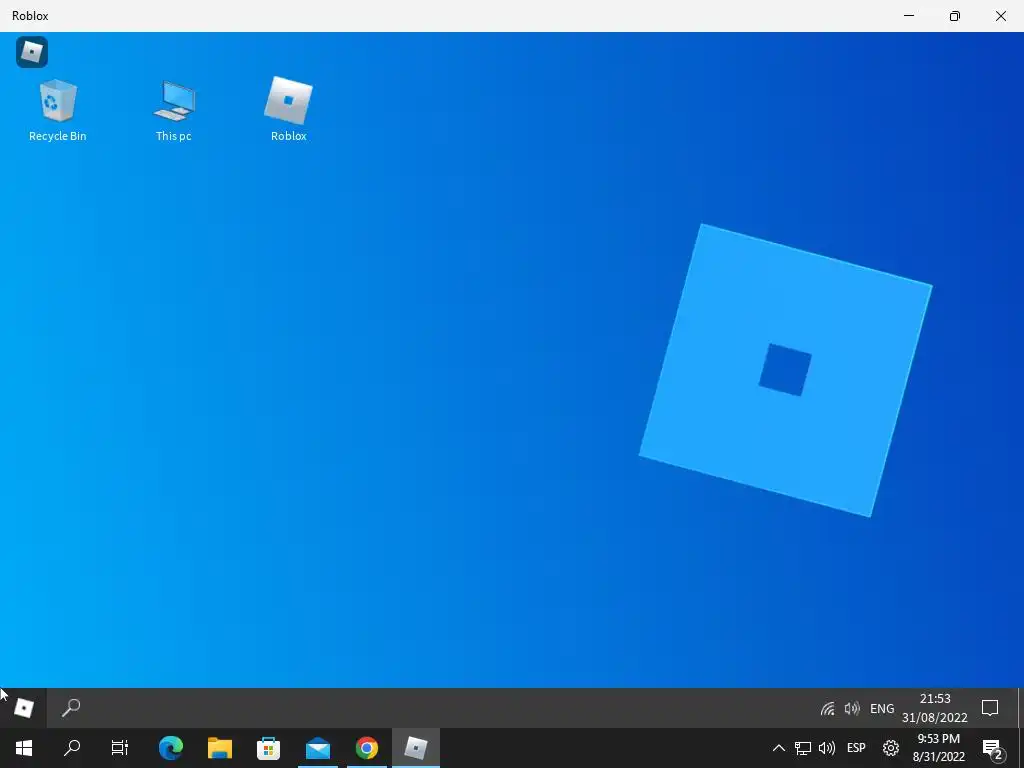Open the Windows Start menu
This screenshot has width=1024, height=768.
tap(24, 748)
